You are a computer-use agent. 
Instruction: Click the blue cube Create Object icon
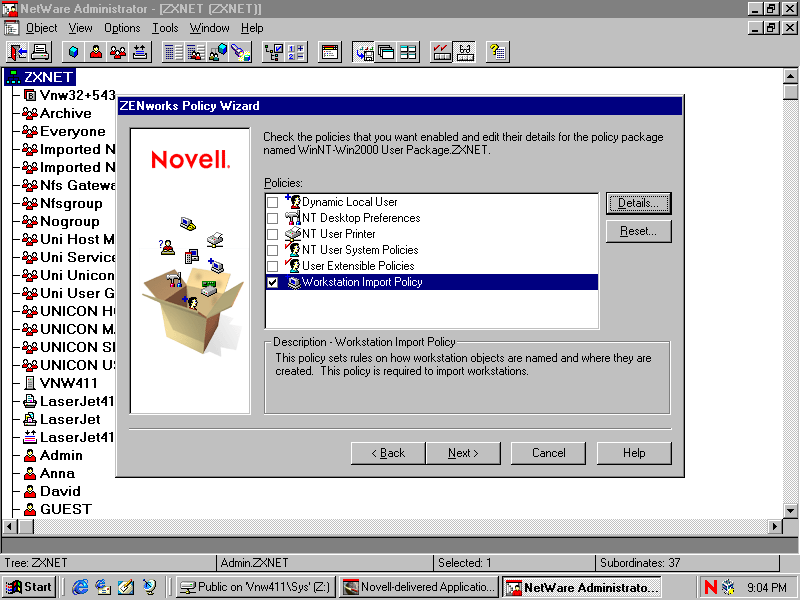pyautogui.click(x=73, y=52)
